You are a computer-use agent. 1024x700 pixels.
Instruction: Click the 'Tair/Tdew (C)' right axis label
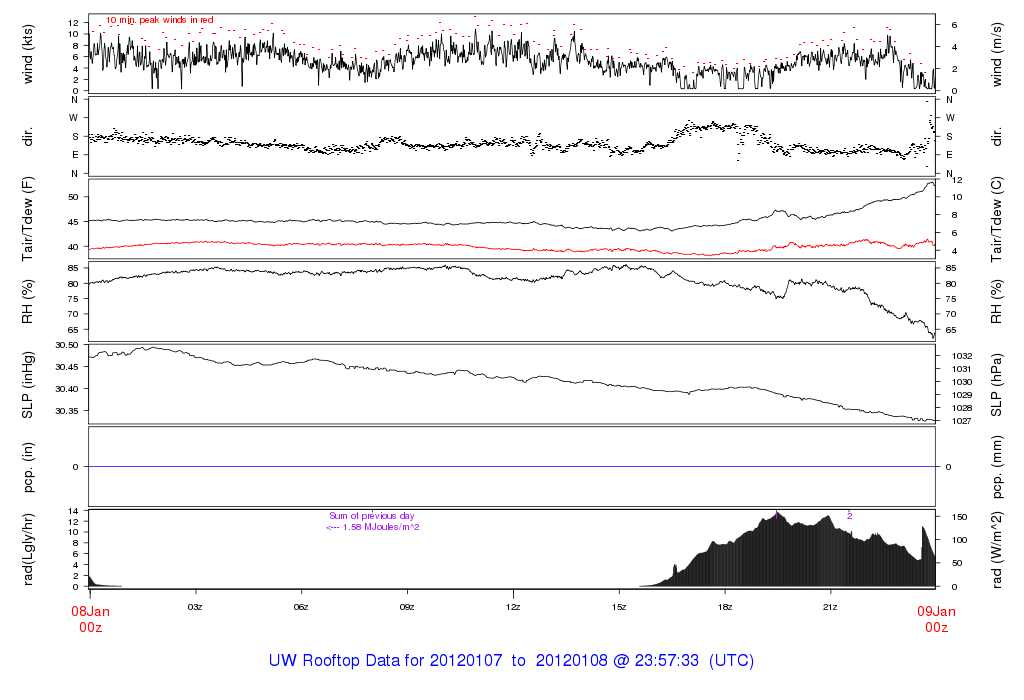coord(997,220)
